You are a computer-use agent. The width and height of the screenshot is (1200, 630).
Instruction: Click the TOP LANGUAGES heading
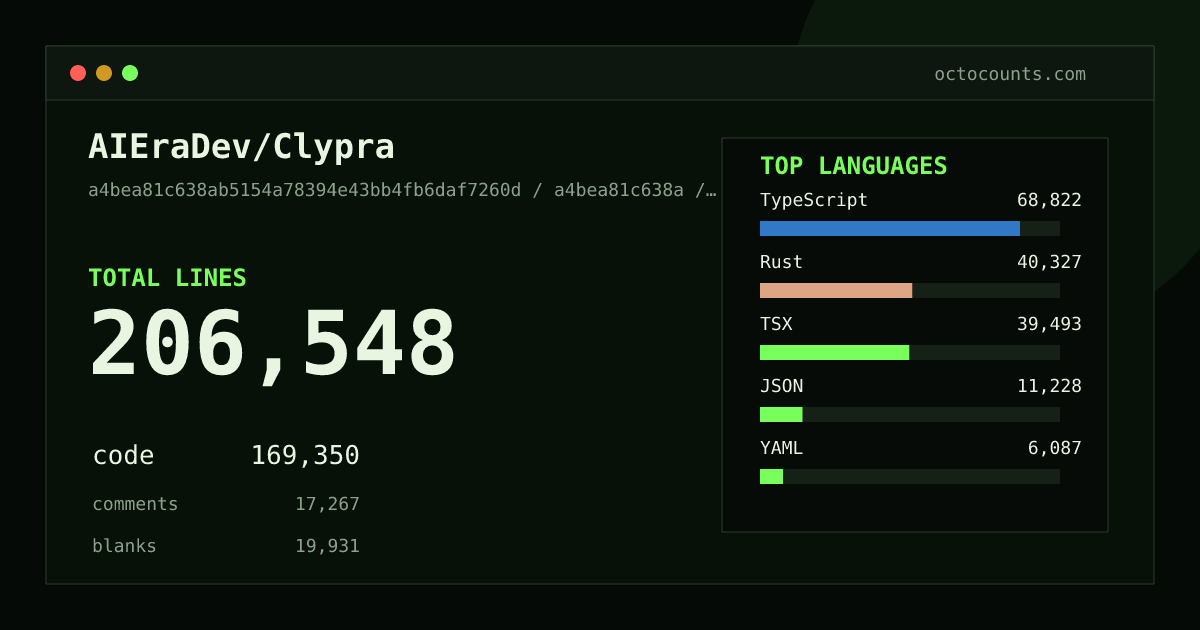pyautogui.click(x=853, y=166)
